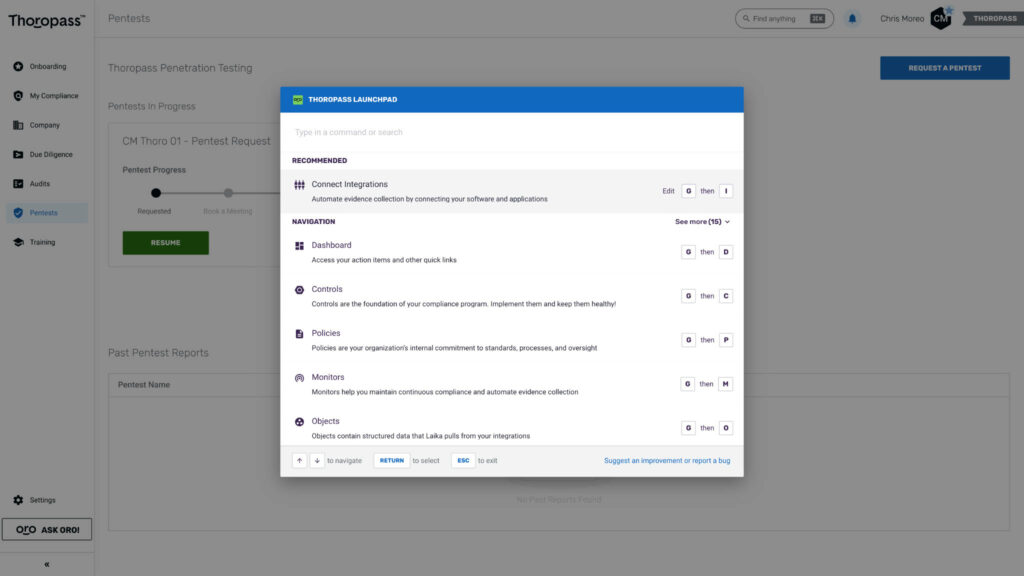The image size is (1024, 576).
Task: Click the Dashboard tiles icon
Action: pyautogui.click(x=299, y=246)
